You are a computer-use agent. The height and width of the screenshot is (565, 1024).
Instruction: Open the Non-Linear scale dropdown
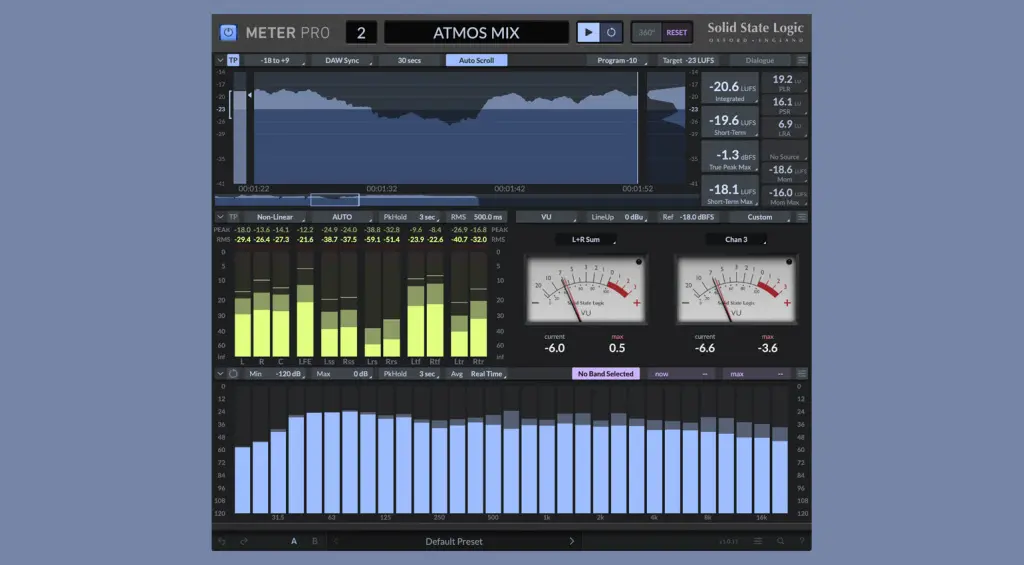(x=275, y=217)
